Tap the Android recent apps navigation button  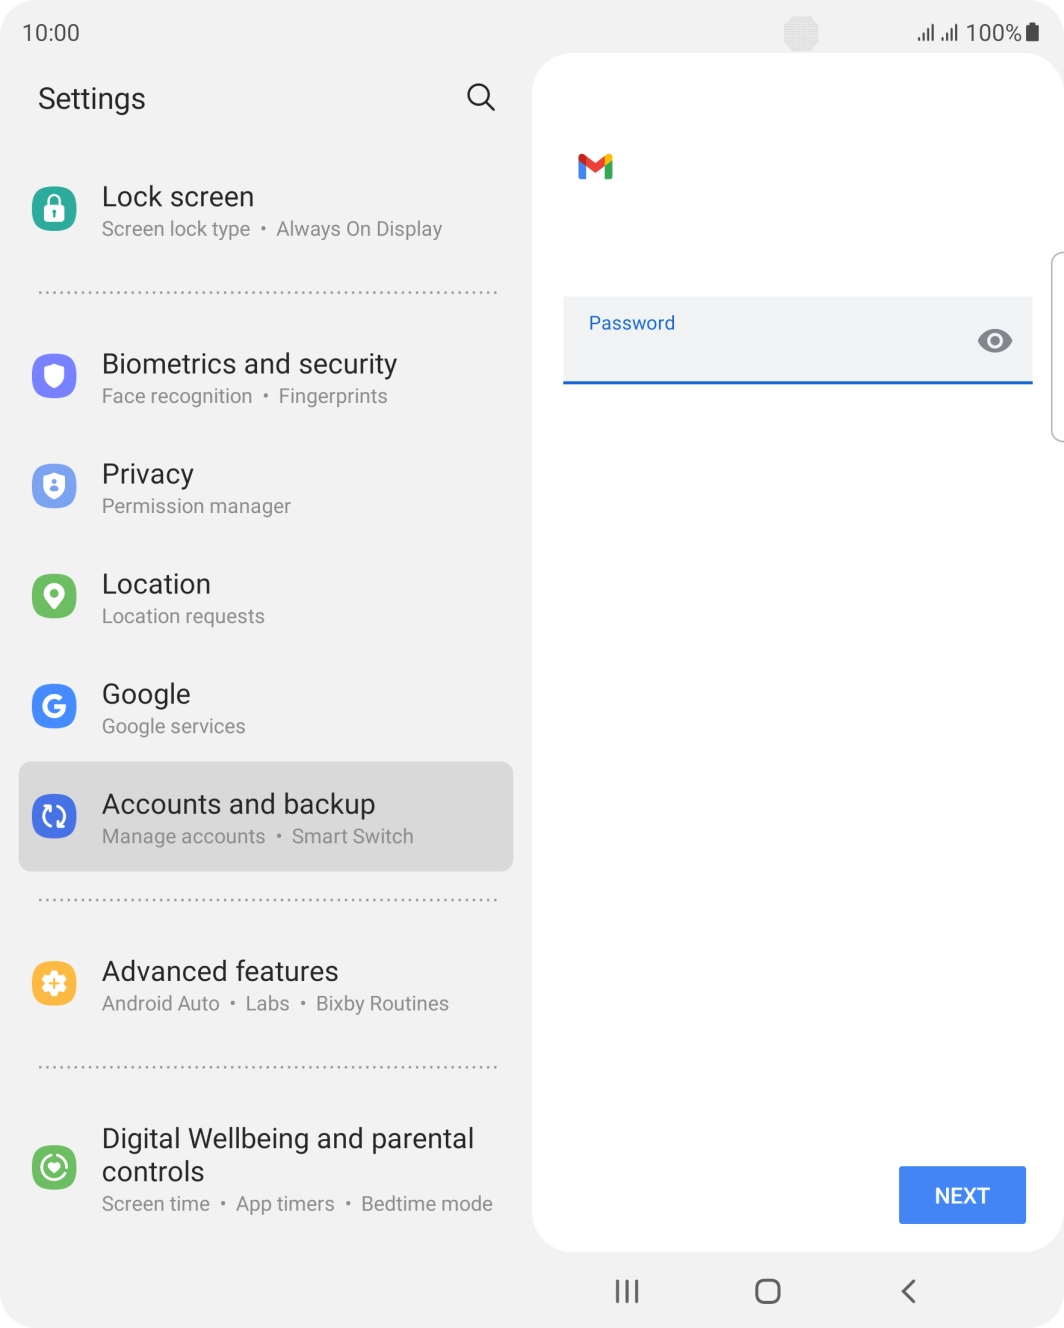(627, 1291)
